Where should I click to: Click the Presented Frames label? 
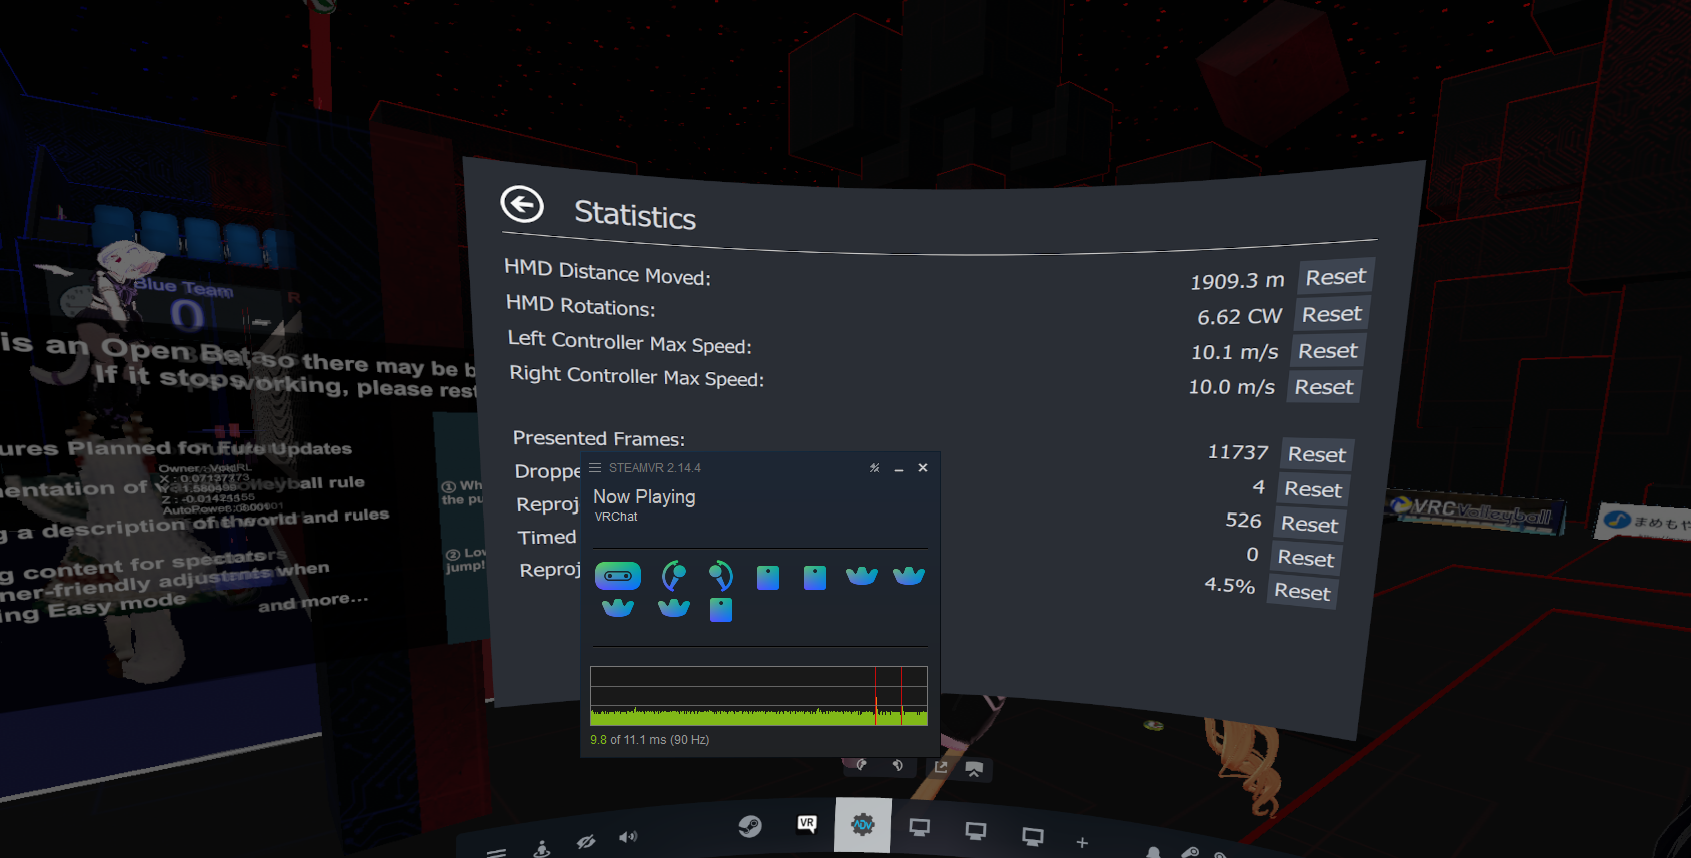[599, 438]
